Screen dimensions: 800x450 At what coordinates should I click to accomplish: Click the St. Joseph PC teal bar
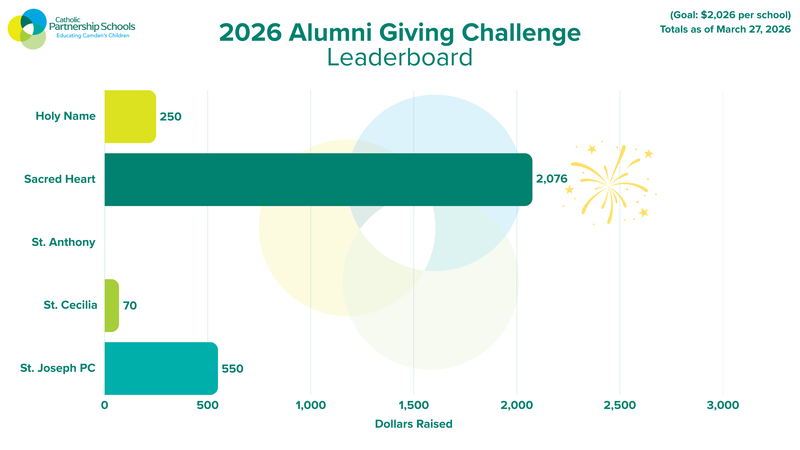click(x=160, y=368)
